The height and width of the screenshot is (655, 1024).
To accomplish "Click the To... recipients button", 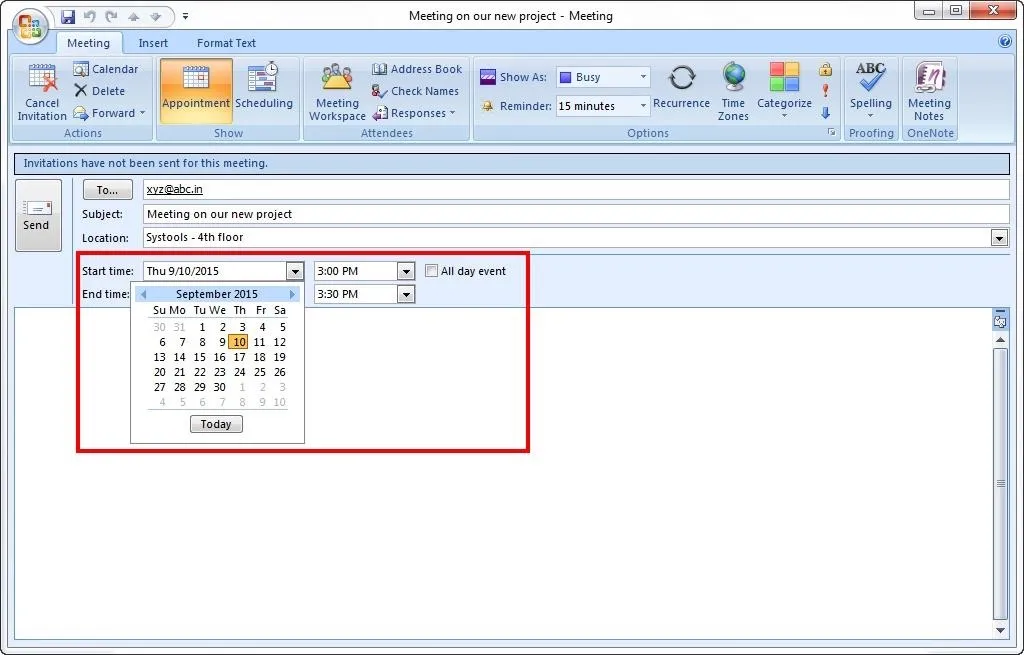I will 107,190.
